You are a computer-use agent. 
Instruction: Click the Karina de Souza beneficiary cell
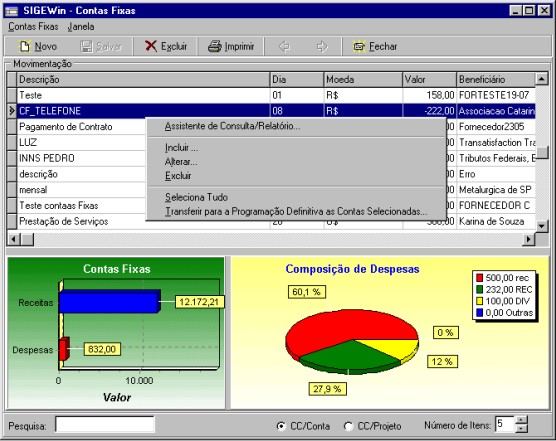click(x=496, y=222)
